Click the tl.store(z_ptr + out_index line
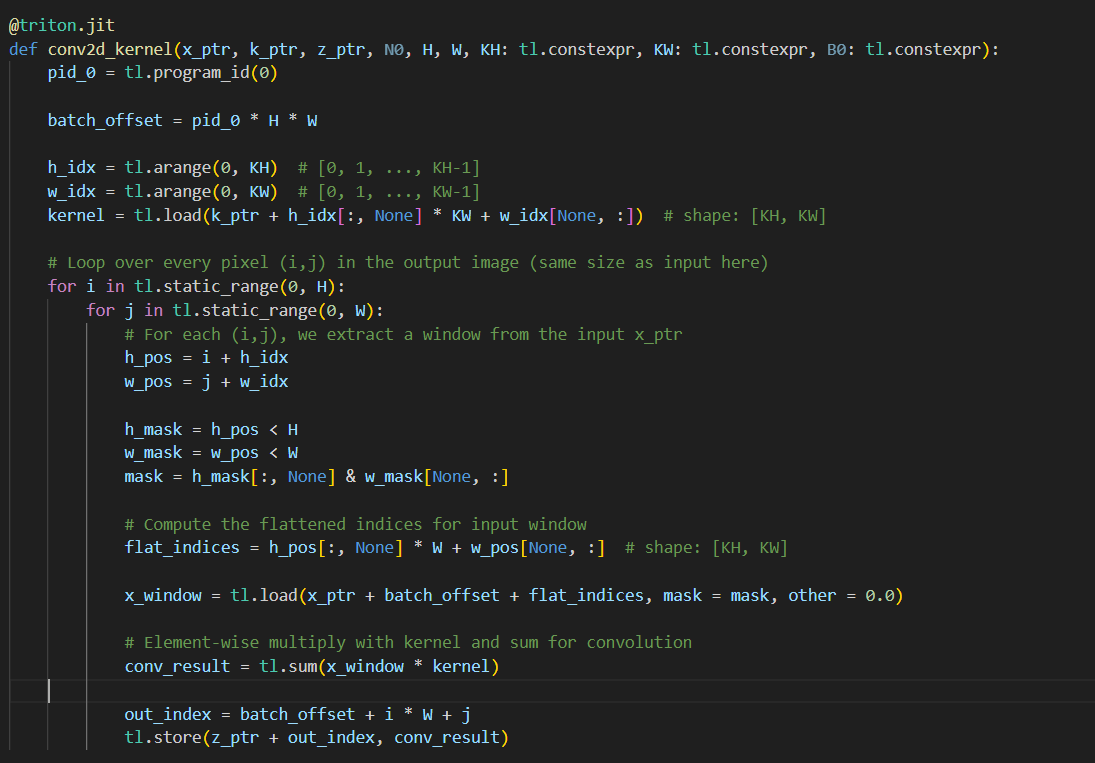Image resolution: width=1095 pixels, height=763 pixels. coord(316,738)
